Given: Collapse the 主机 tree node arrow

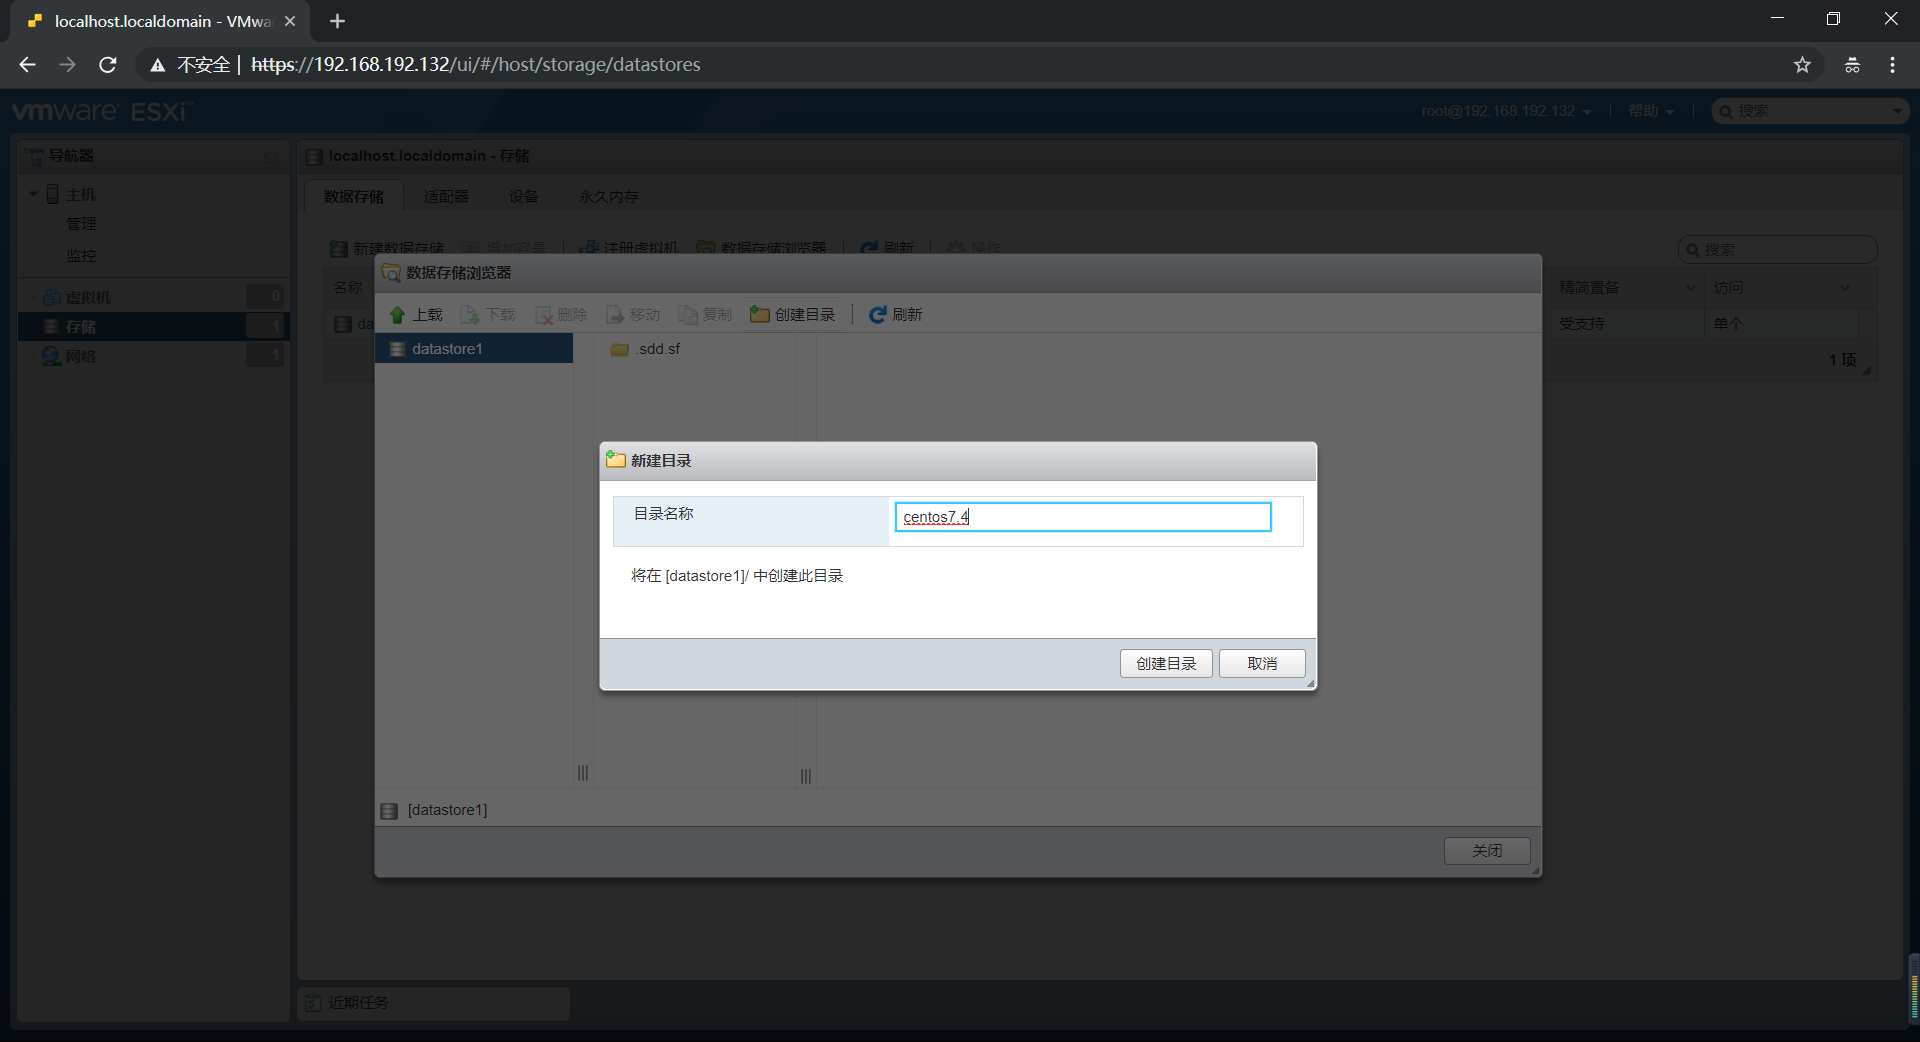Looking at the screenshot, I should [33, 194].
